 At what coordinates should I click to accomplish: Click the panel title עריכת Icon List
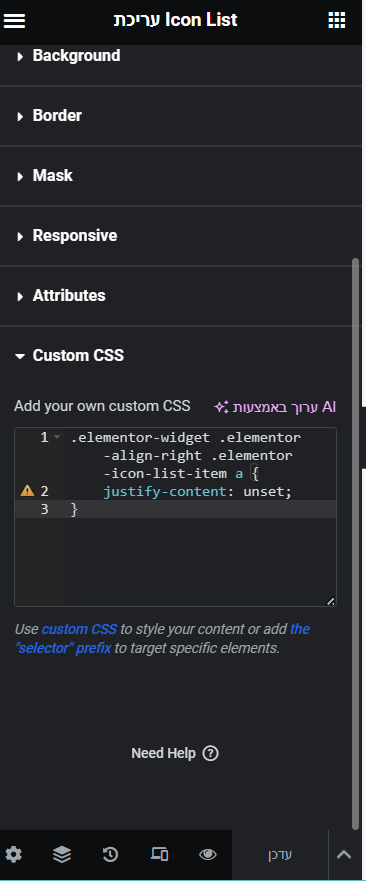pos(176,20)
